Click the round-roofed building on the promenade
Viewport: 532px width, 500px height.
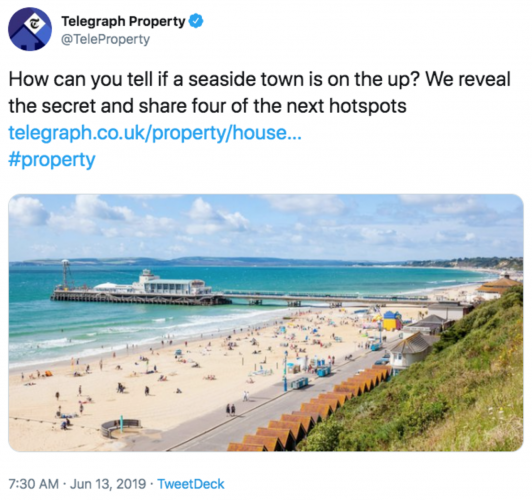tap(499, 287)
